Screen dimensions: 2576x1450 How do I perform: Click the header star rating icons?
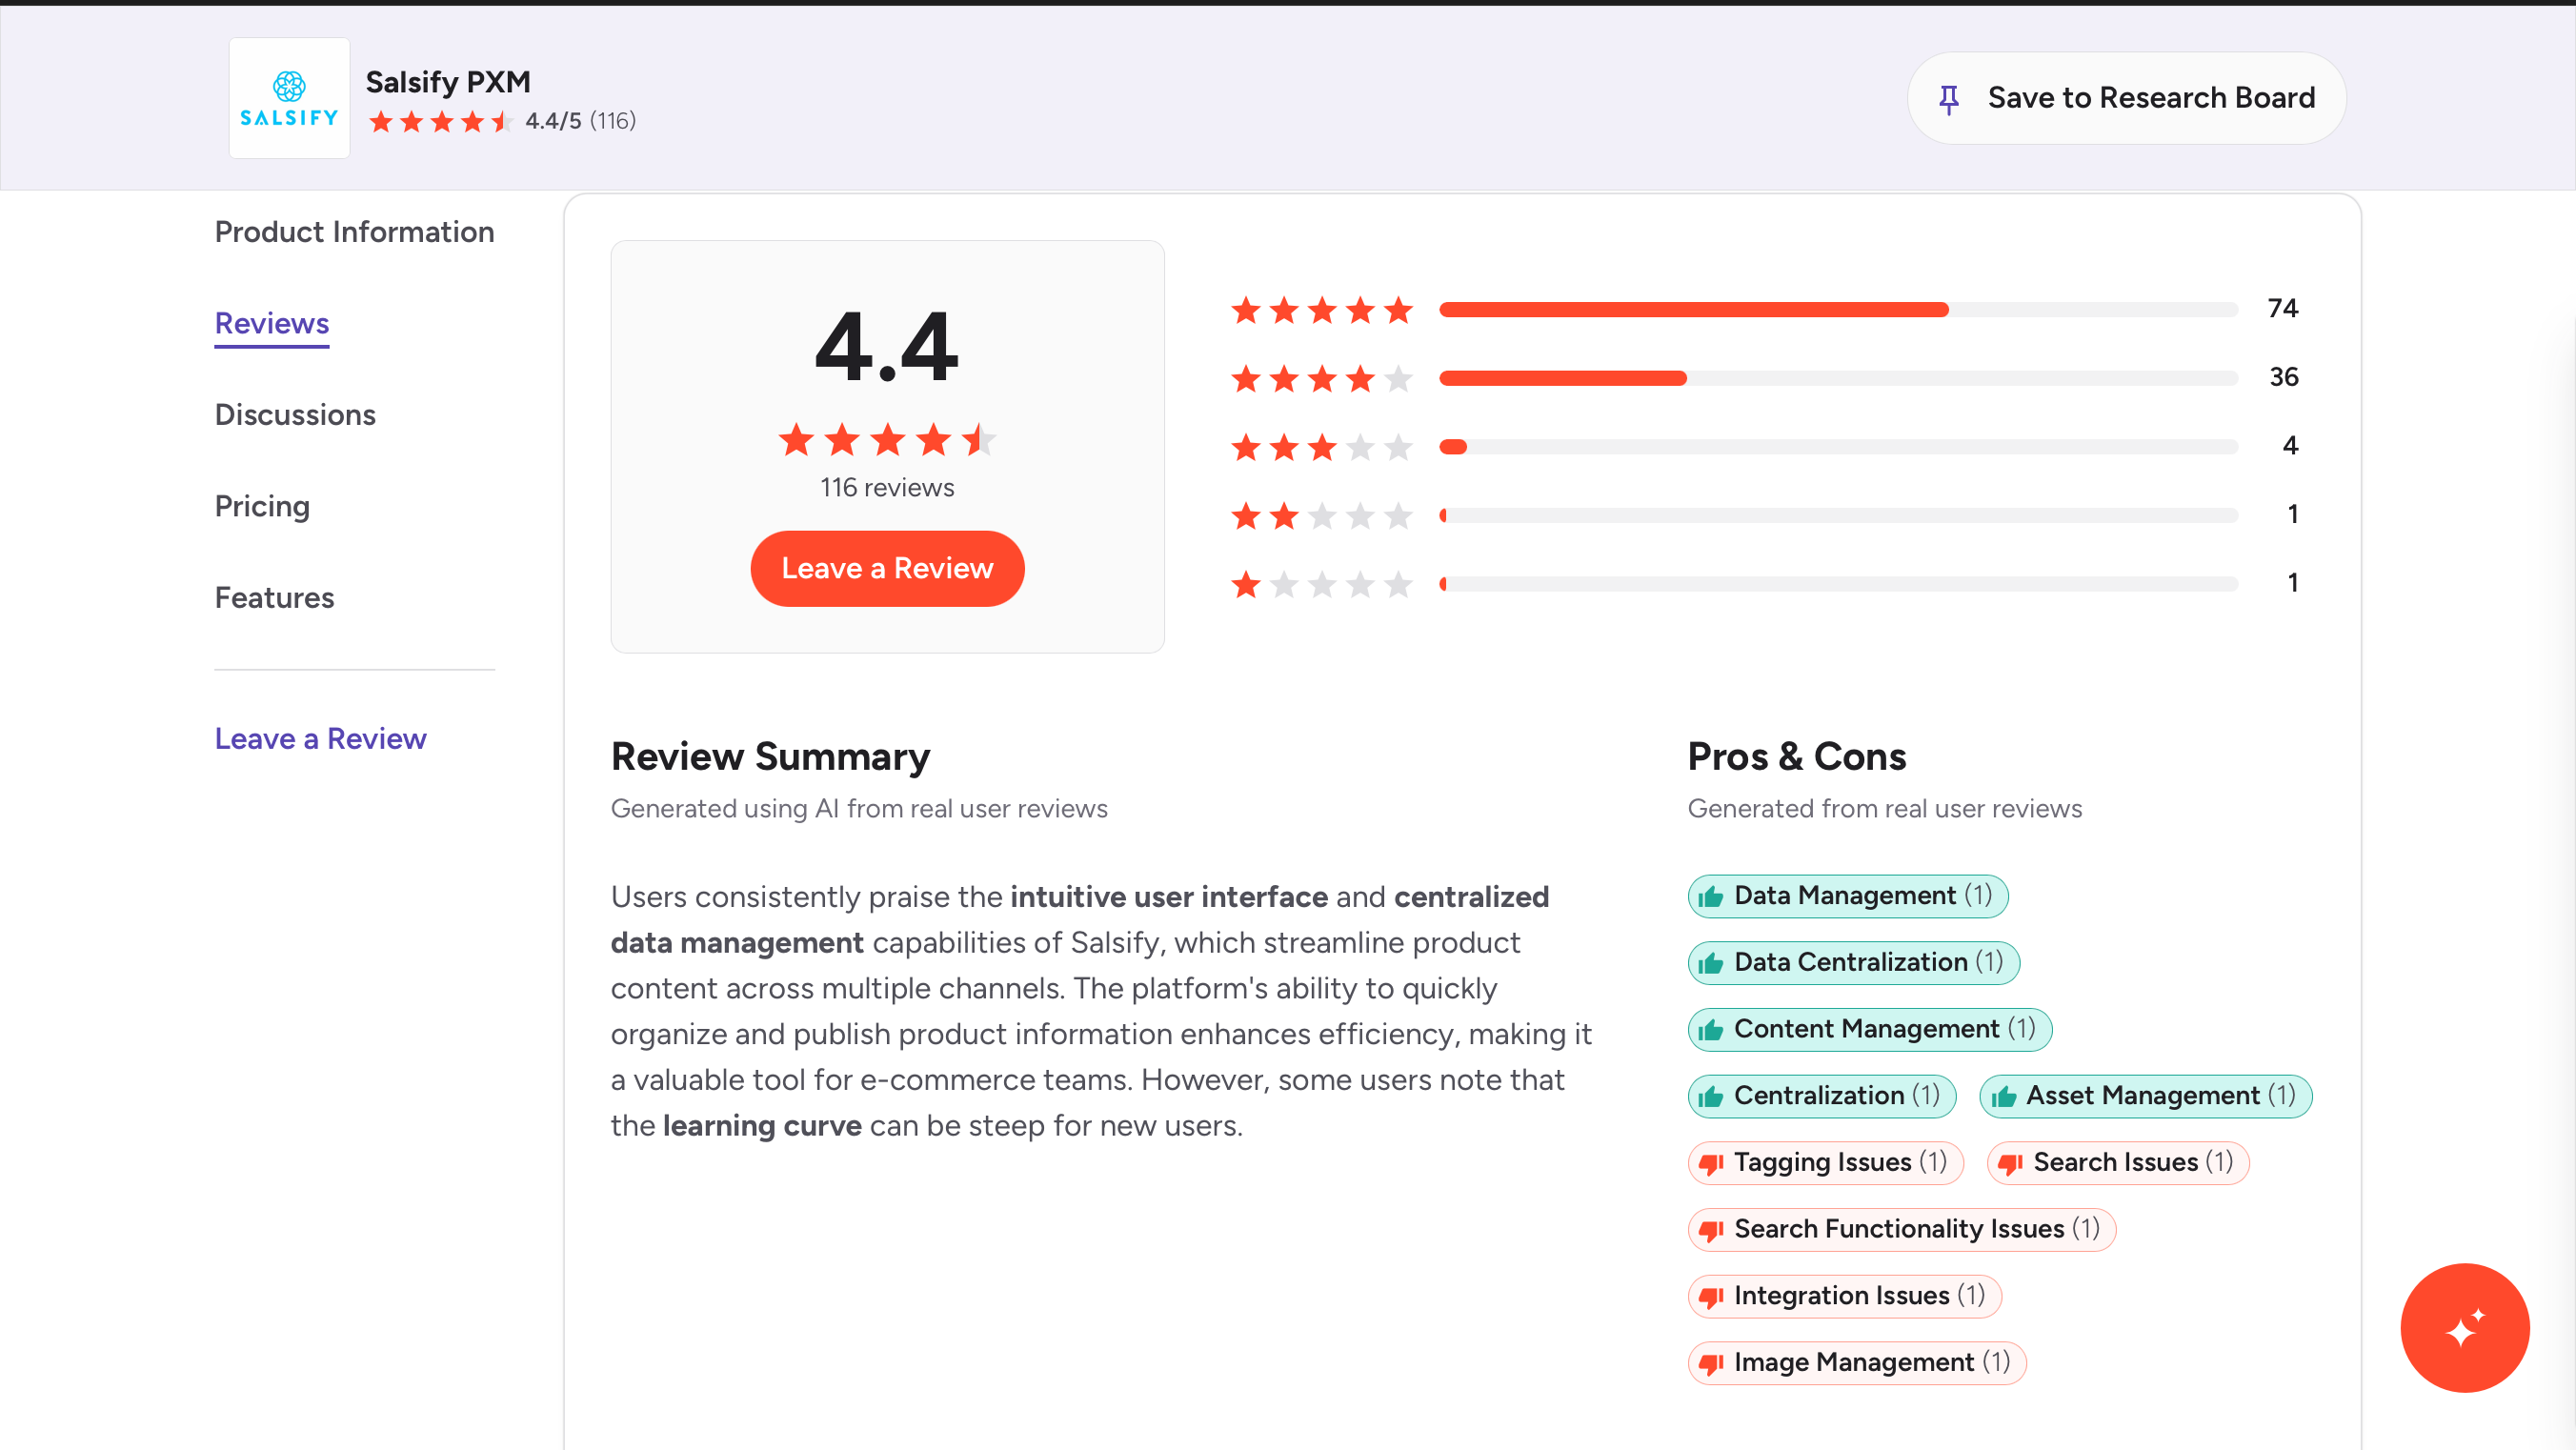tap(441, 122)
